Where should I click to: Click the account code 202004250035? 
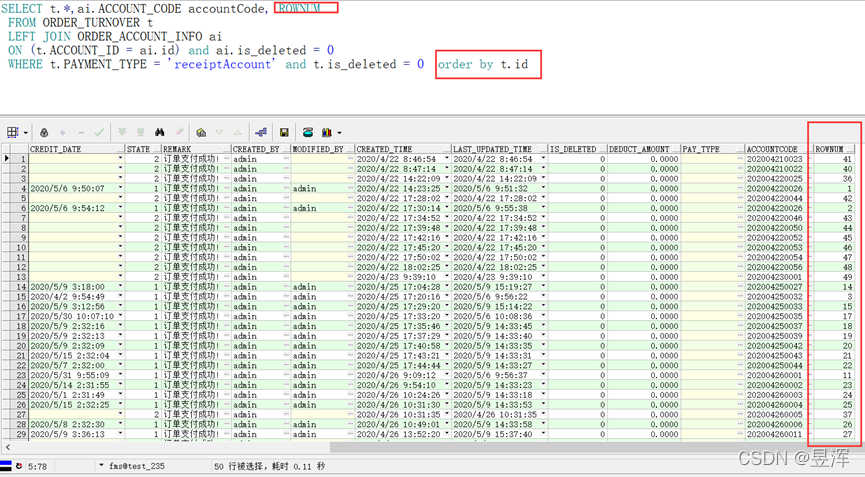tap(775, 316)
